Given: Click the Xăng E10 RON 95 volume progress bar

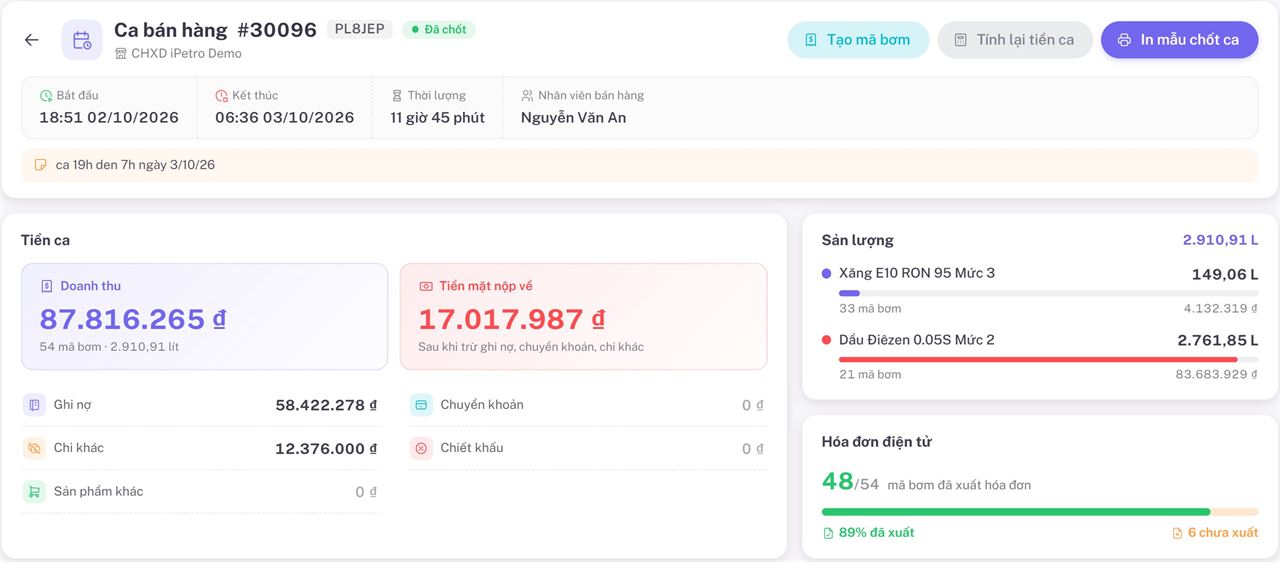Looking at the screenshot, I should click(1048, 293).
